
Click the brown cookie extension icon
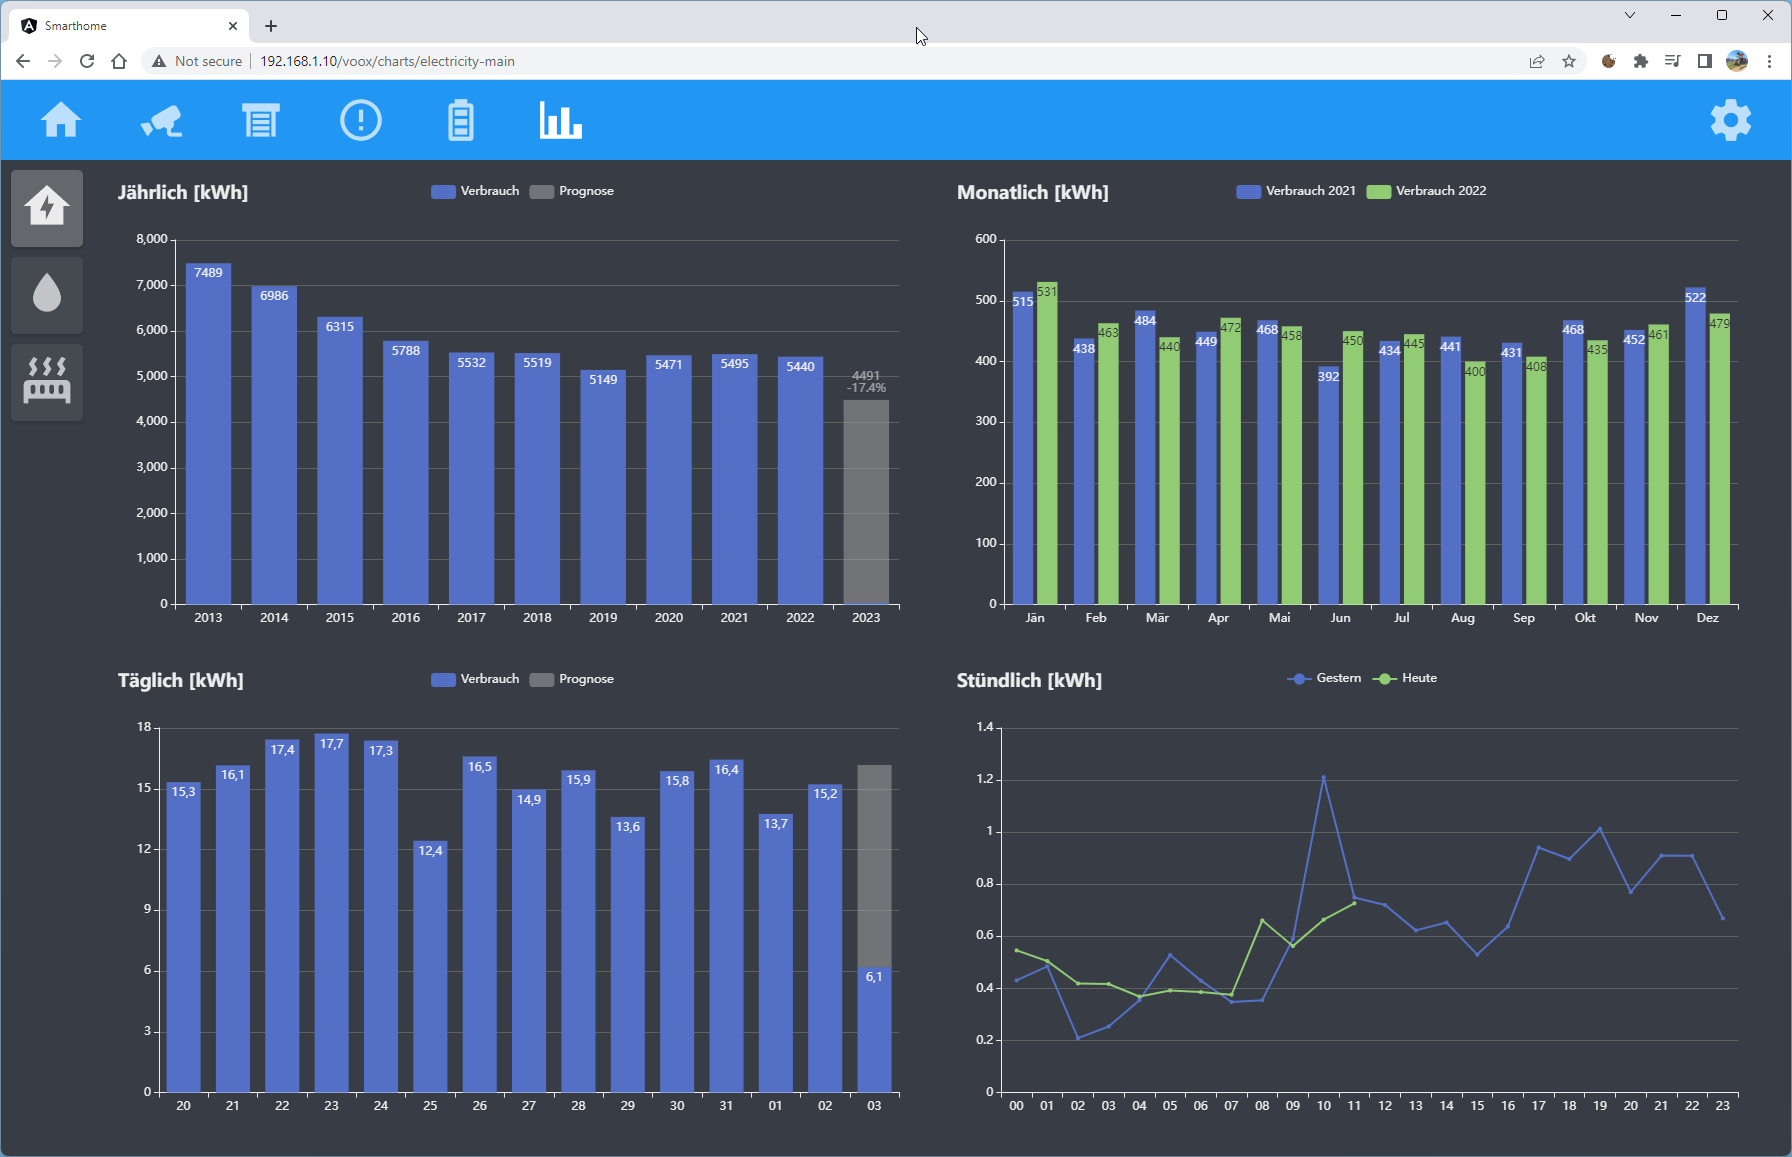(1609, 61)
